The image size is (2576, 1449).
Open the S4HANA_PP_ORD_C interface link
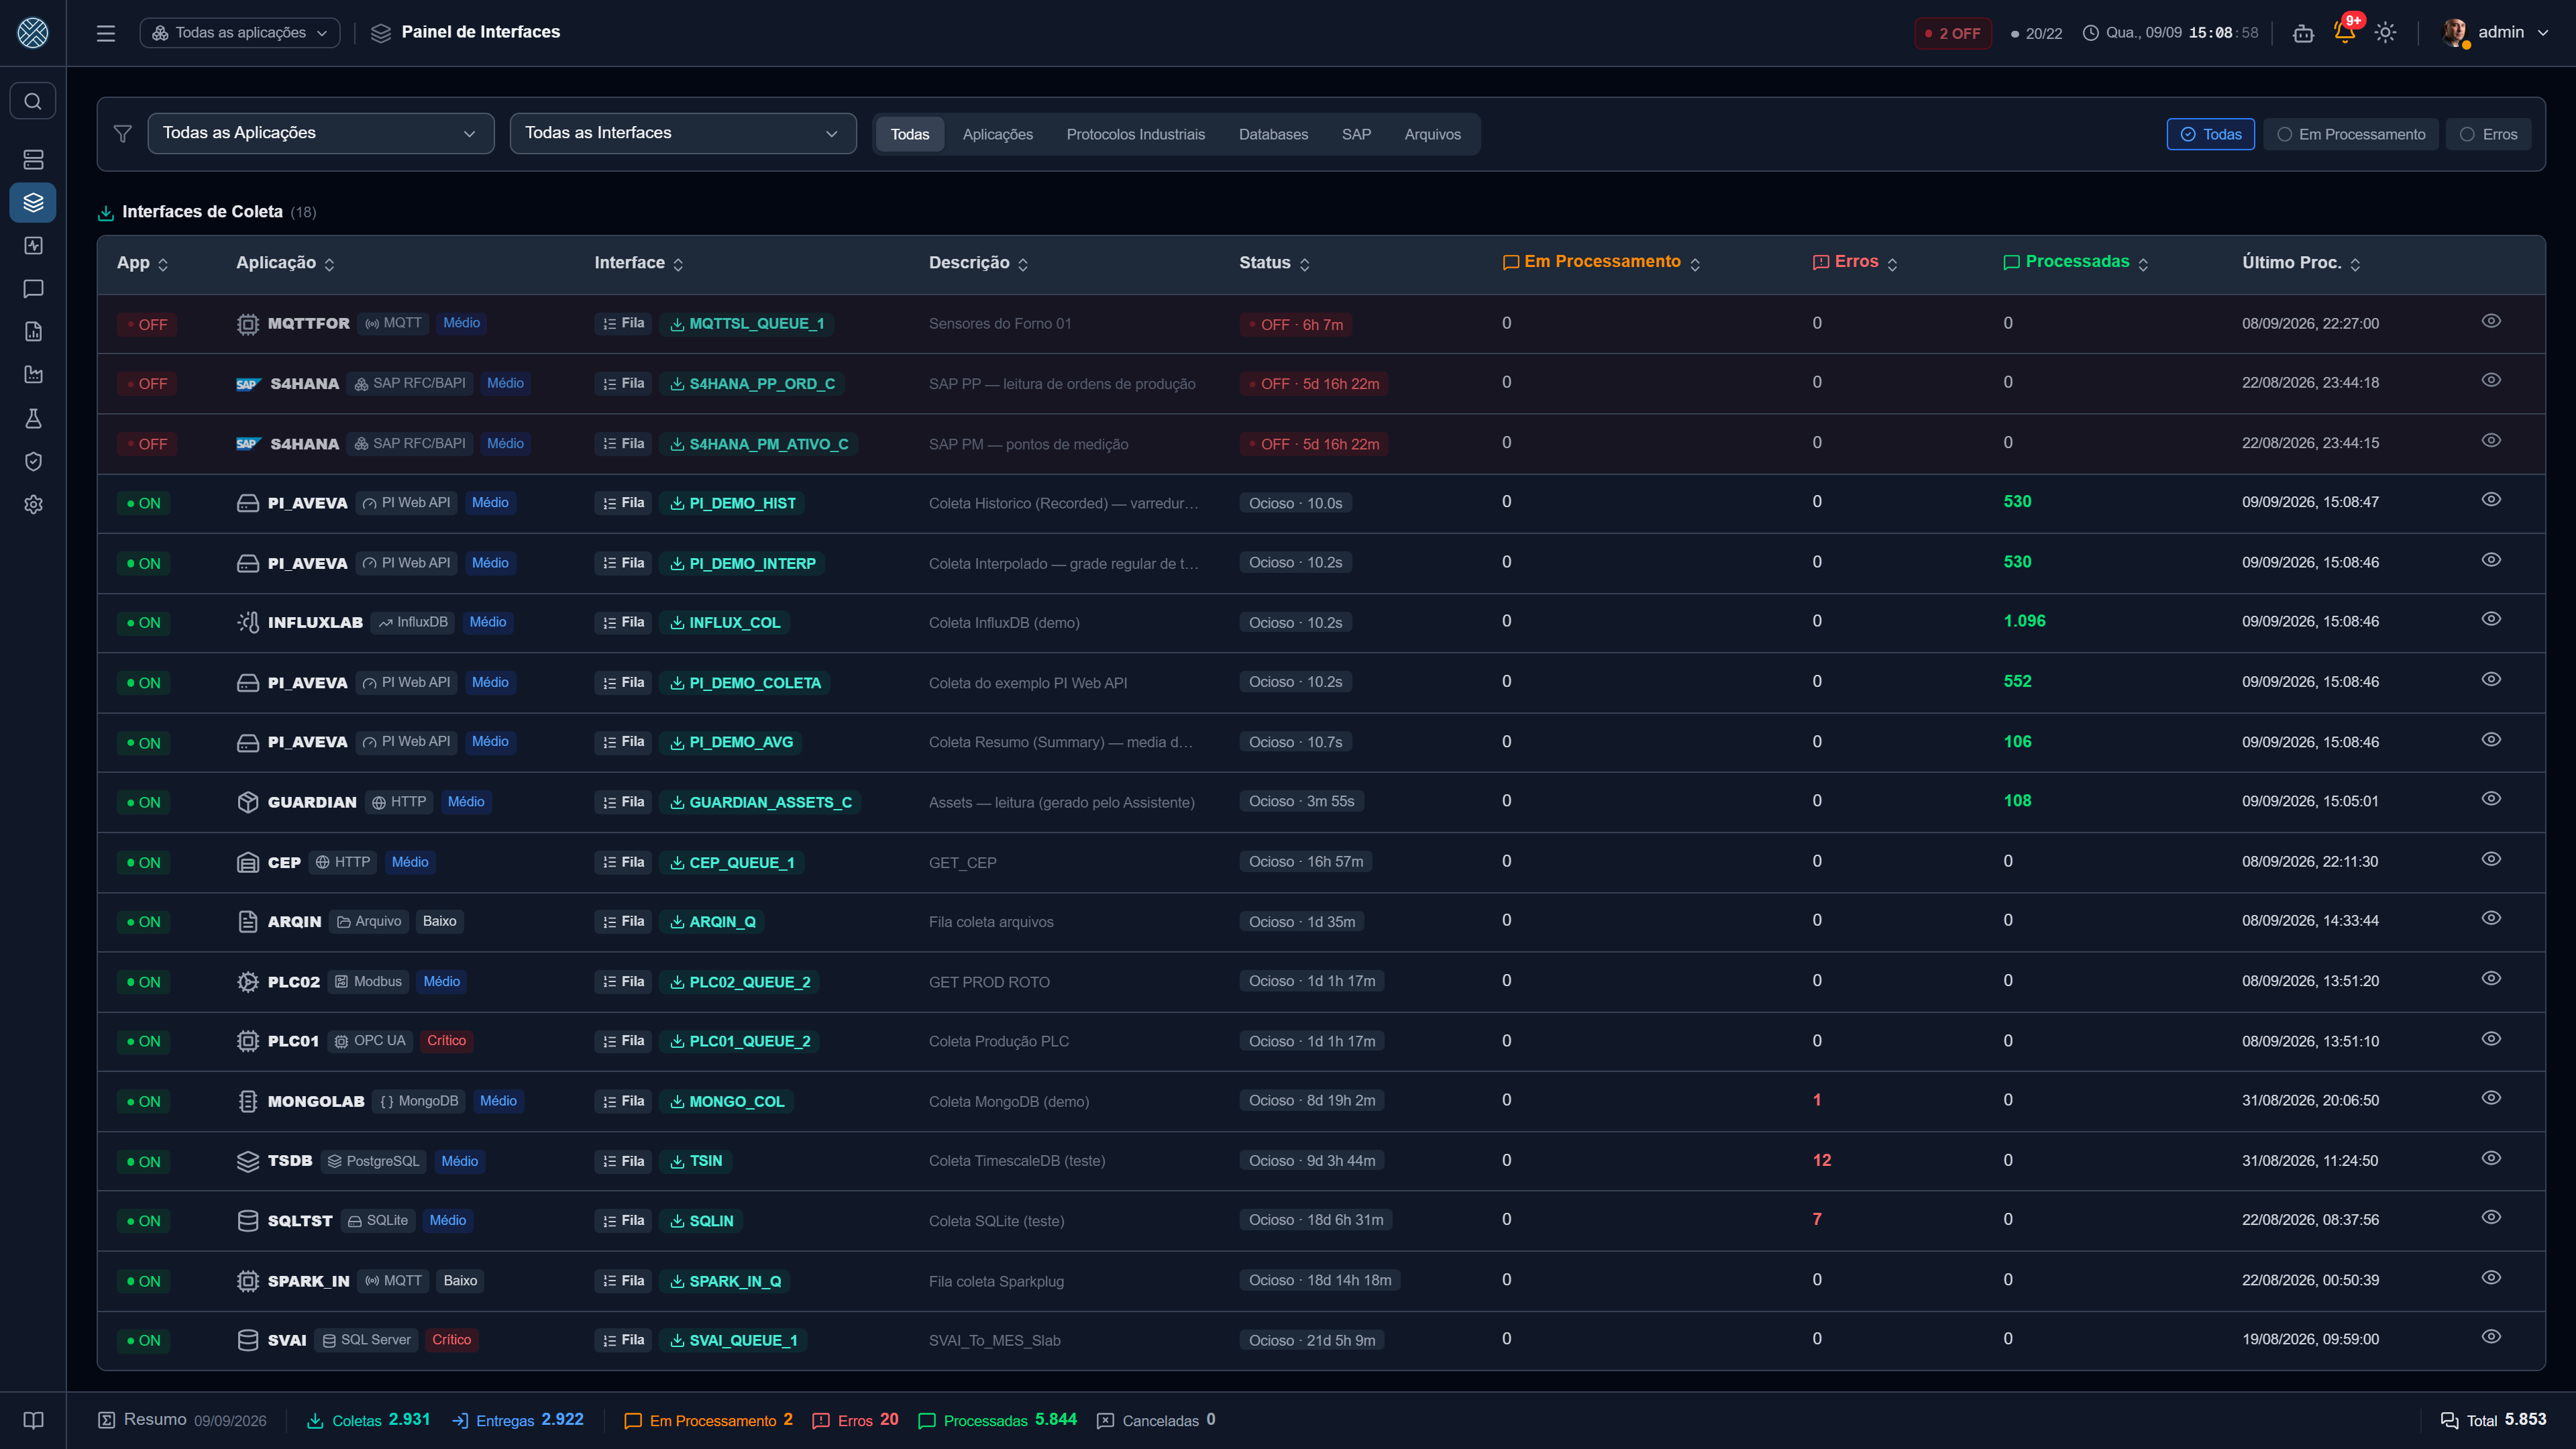752,384
